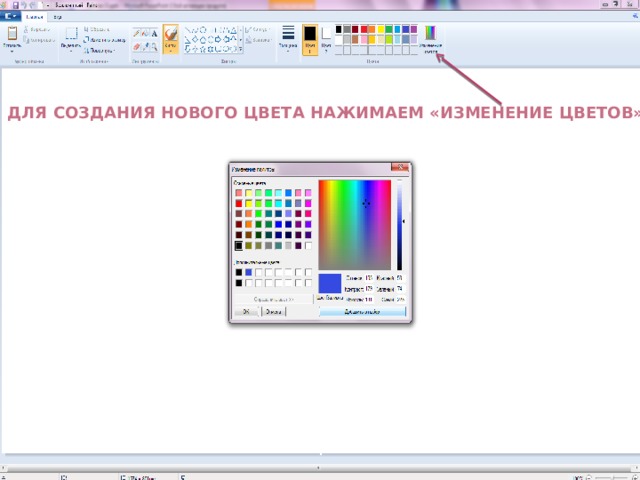Click the Save icon in quick access toolbar
The height and width of the screenshot is (480, 640).
tap(16, 5)
